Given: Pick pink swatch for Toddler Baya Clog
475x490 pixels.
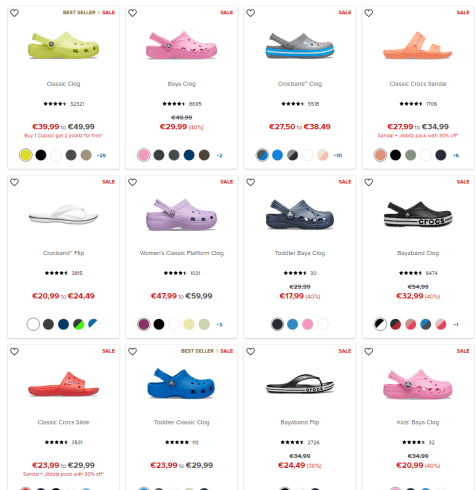Looking at the screenshot, I should 307,324.
